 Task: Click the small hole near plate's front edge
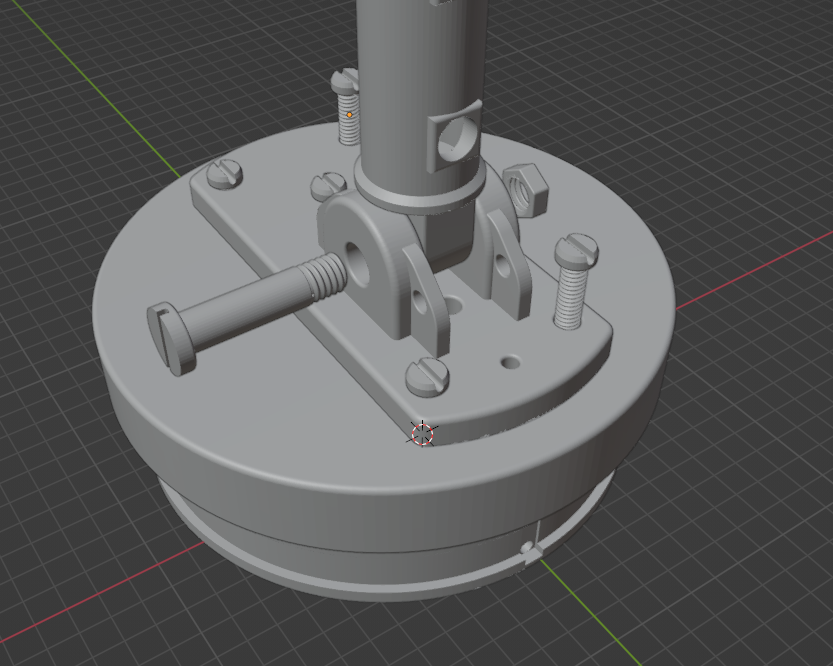point(511,363)
